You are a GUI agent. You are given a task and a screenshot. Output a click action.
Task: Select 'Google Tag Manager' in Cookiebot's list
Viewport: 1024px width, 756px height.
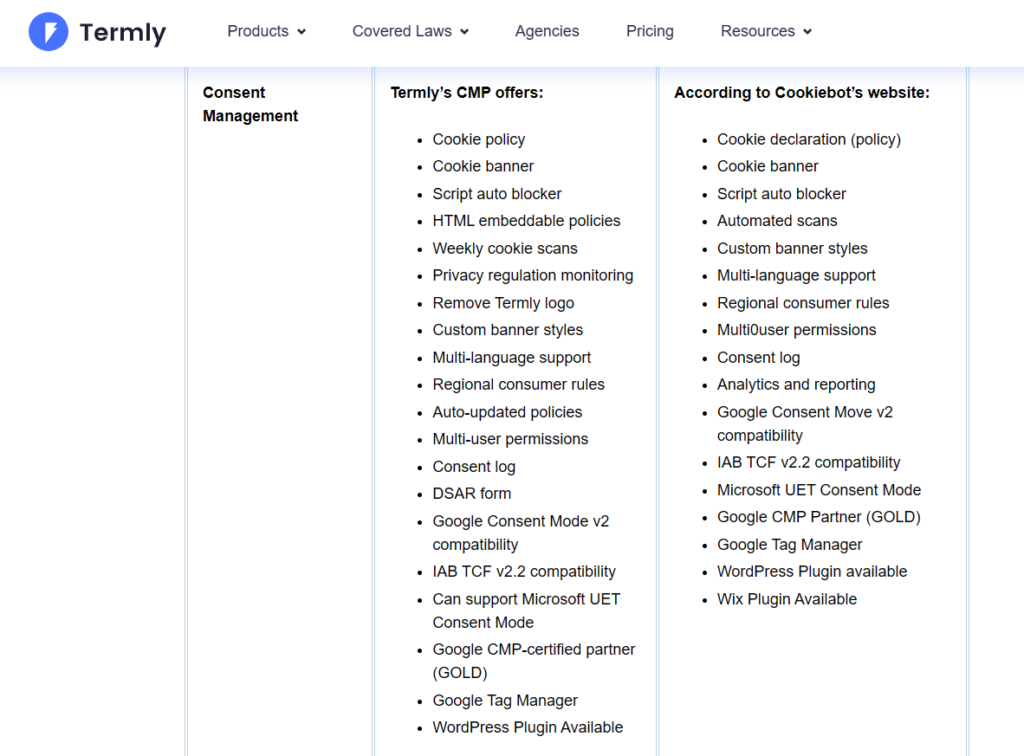pyautogui.click(x=790, y=544)
